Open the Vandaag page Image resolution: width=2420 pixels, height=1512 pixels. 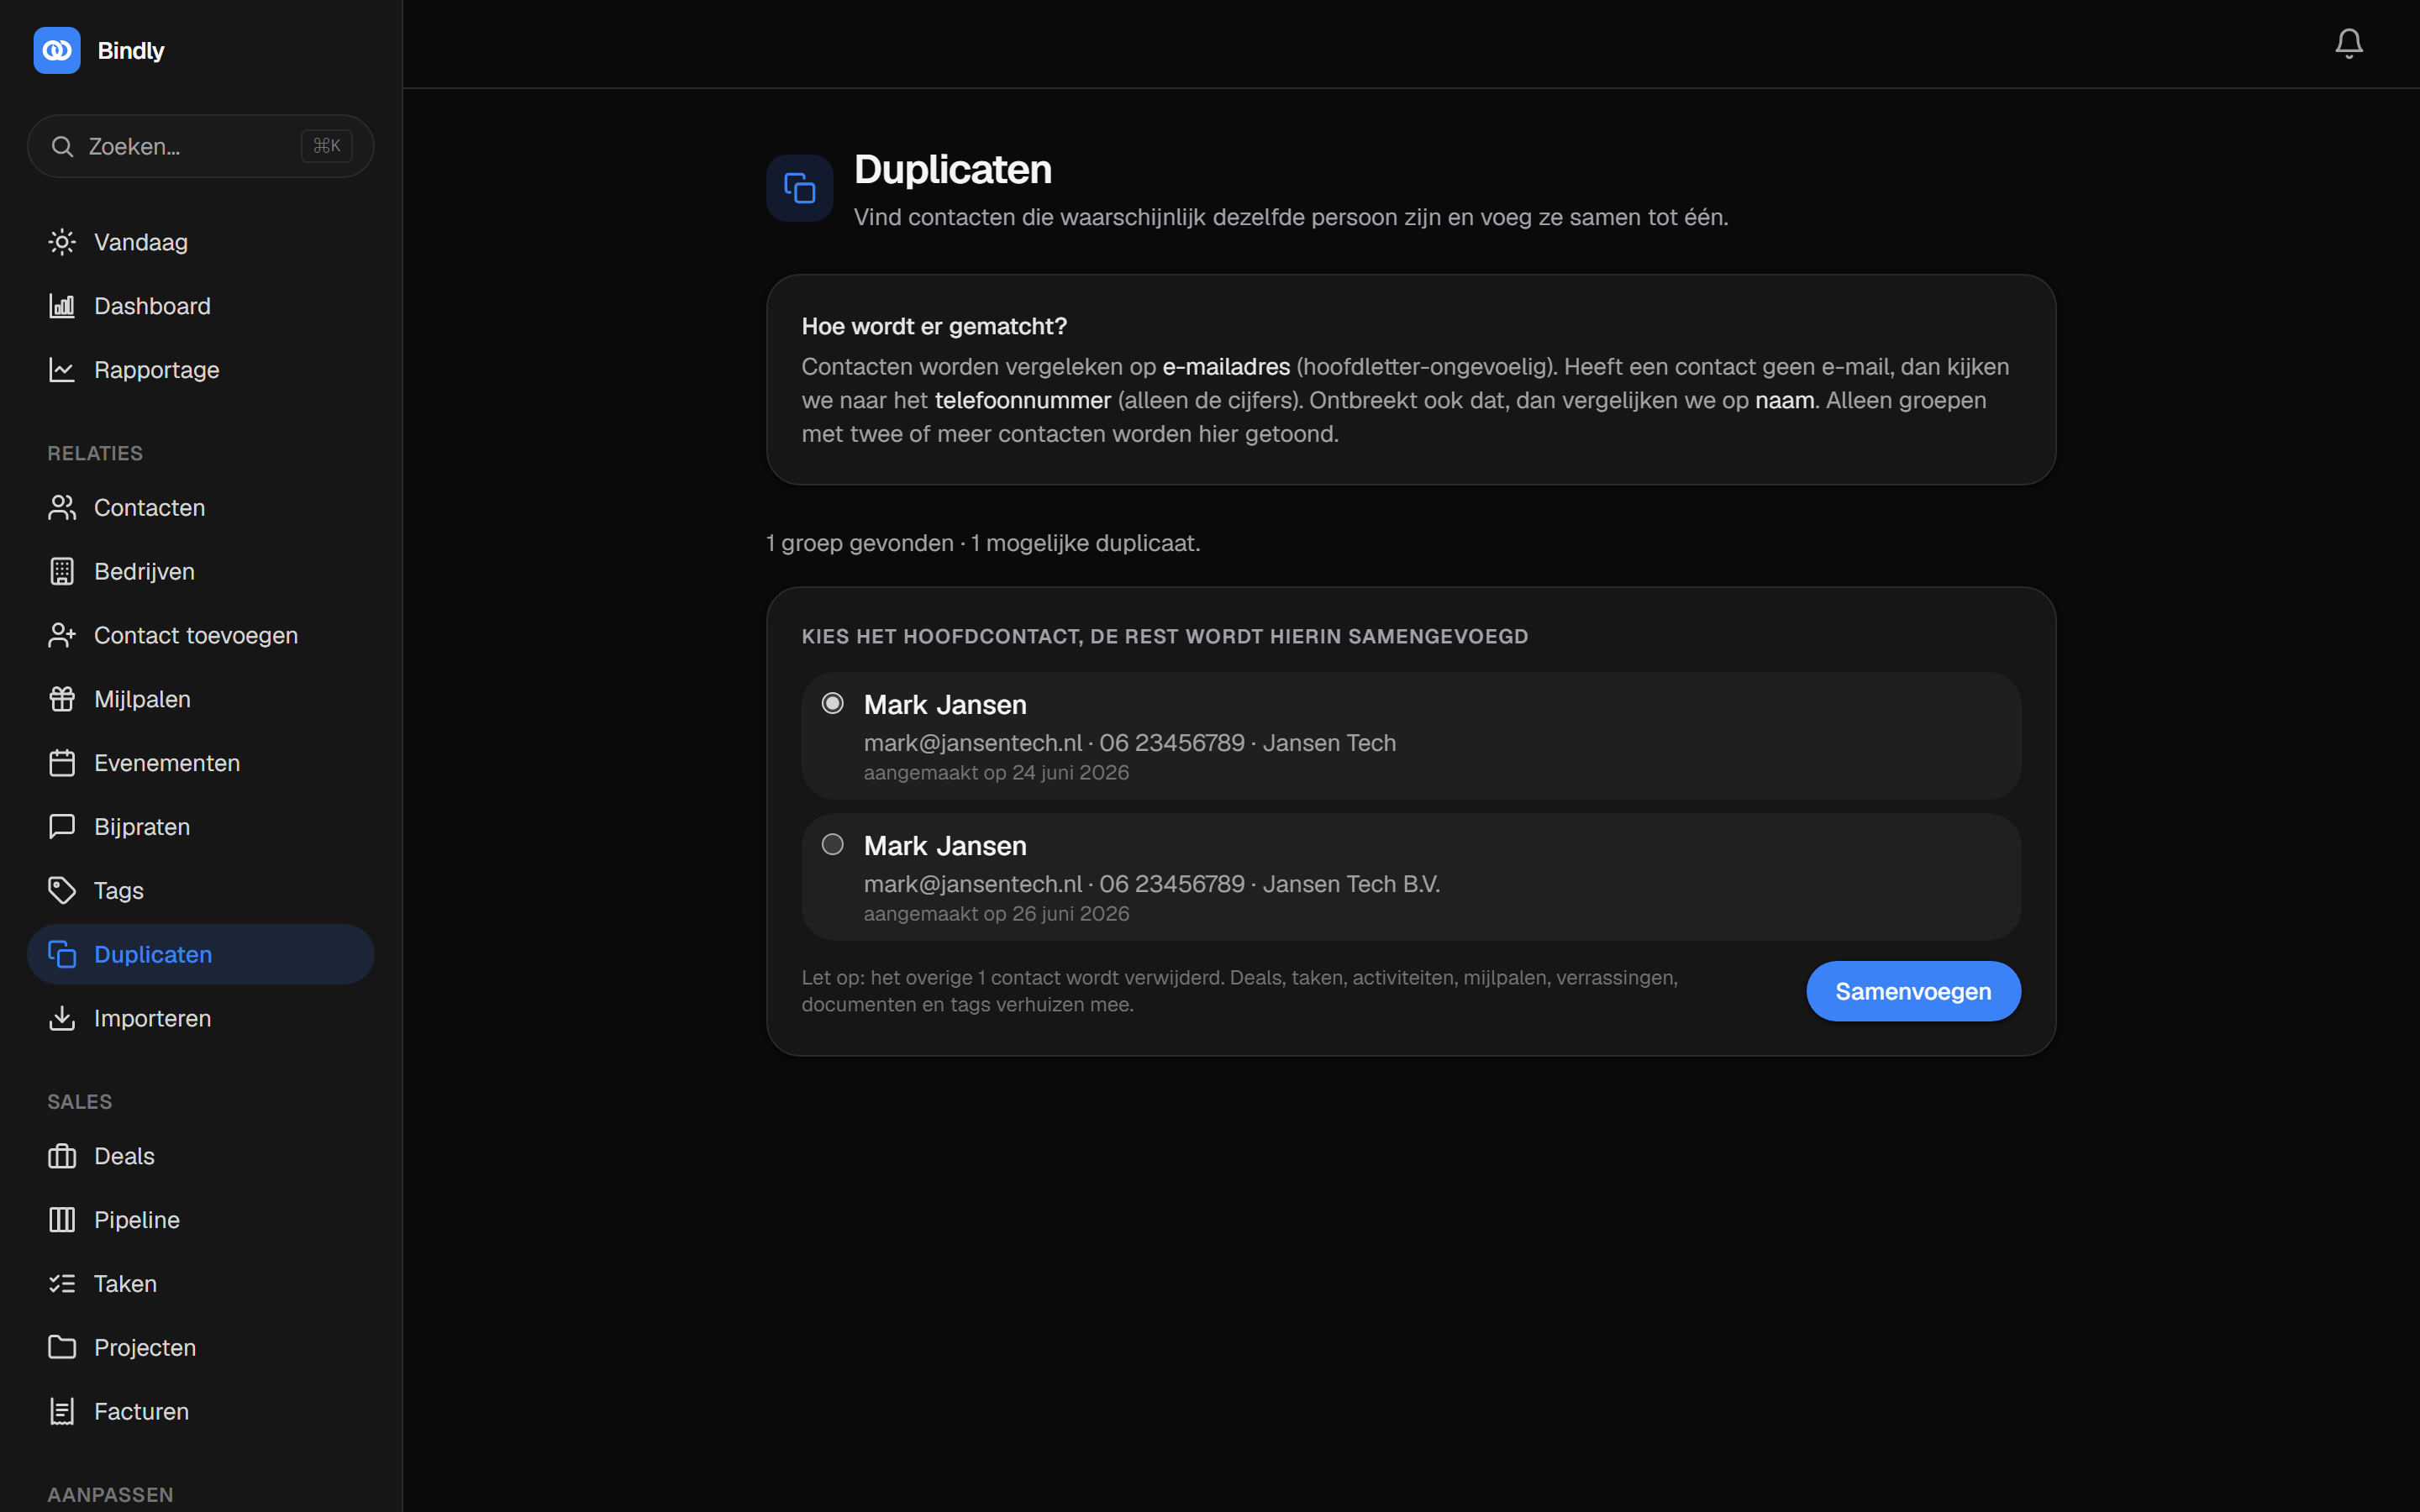tap(201, 242)
